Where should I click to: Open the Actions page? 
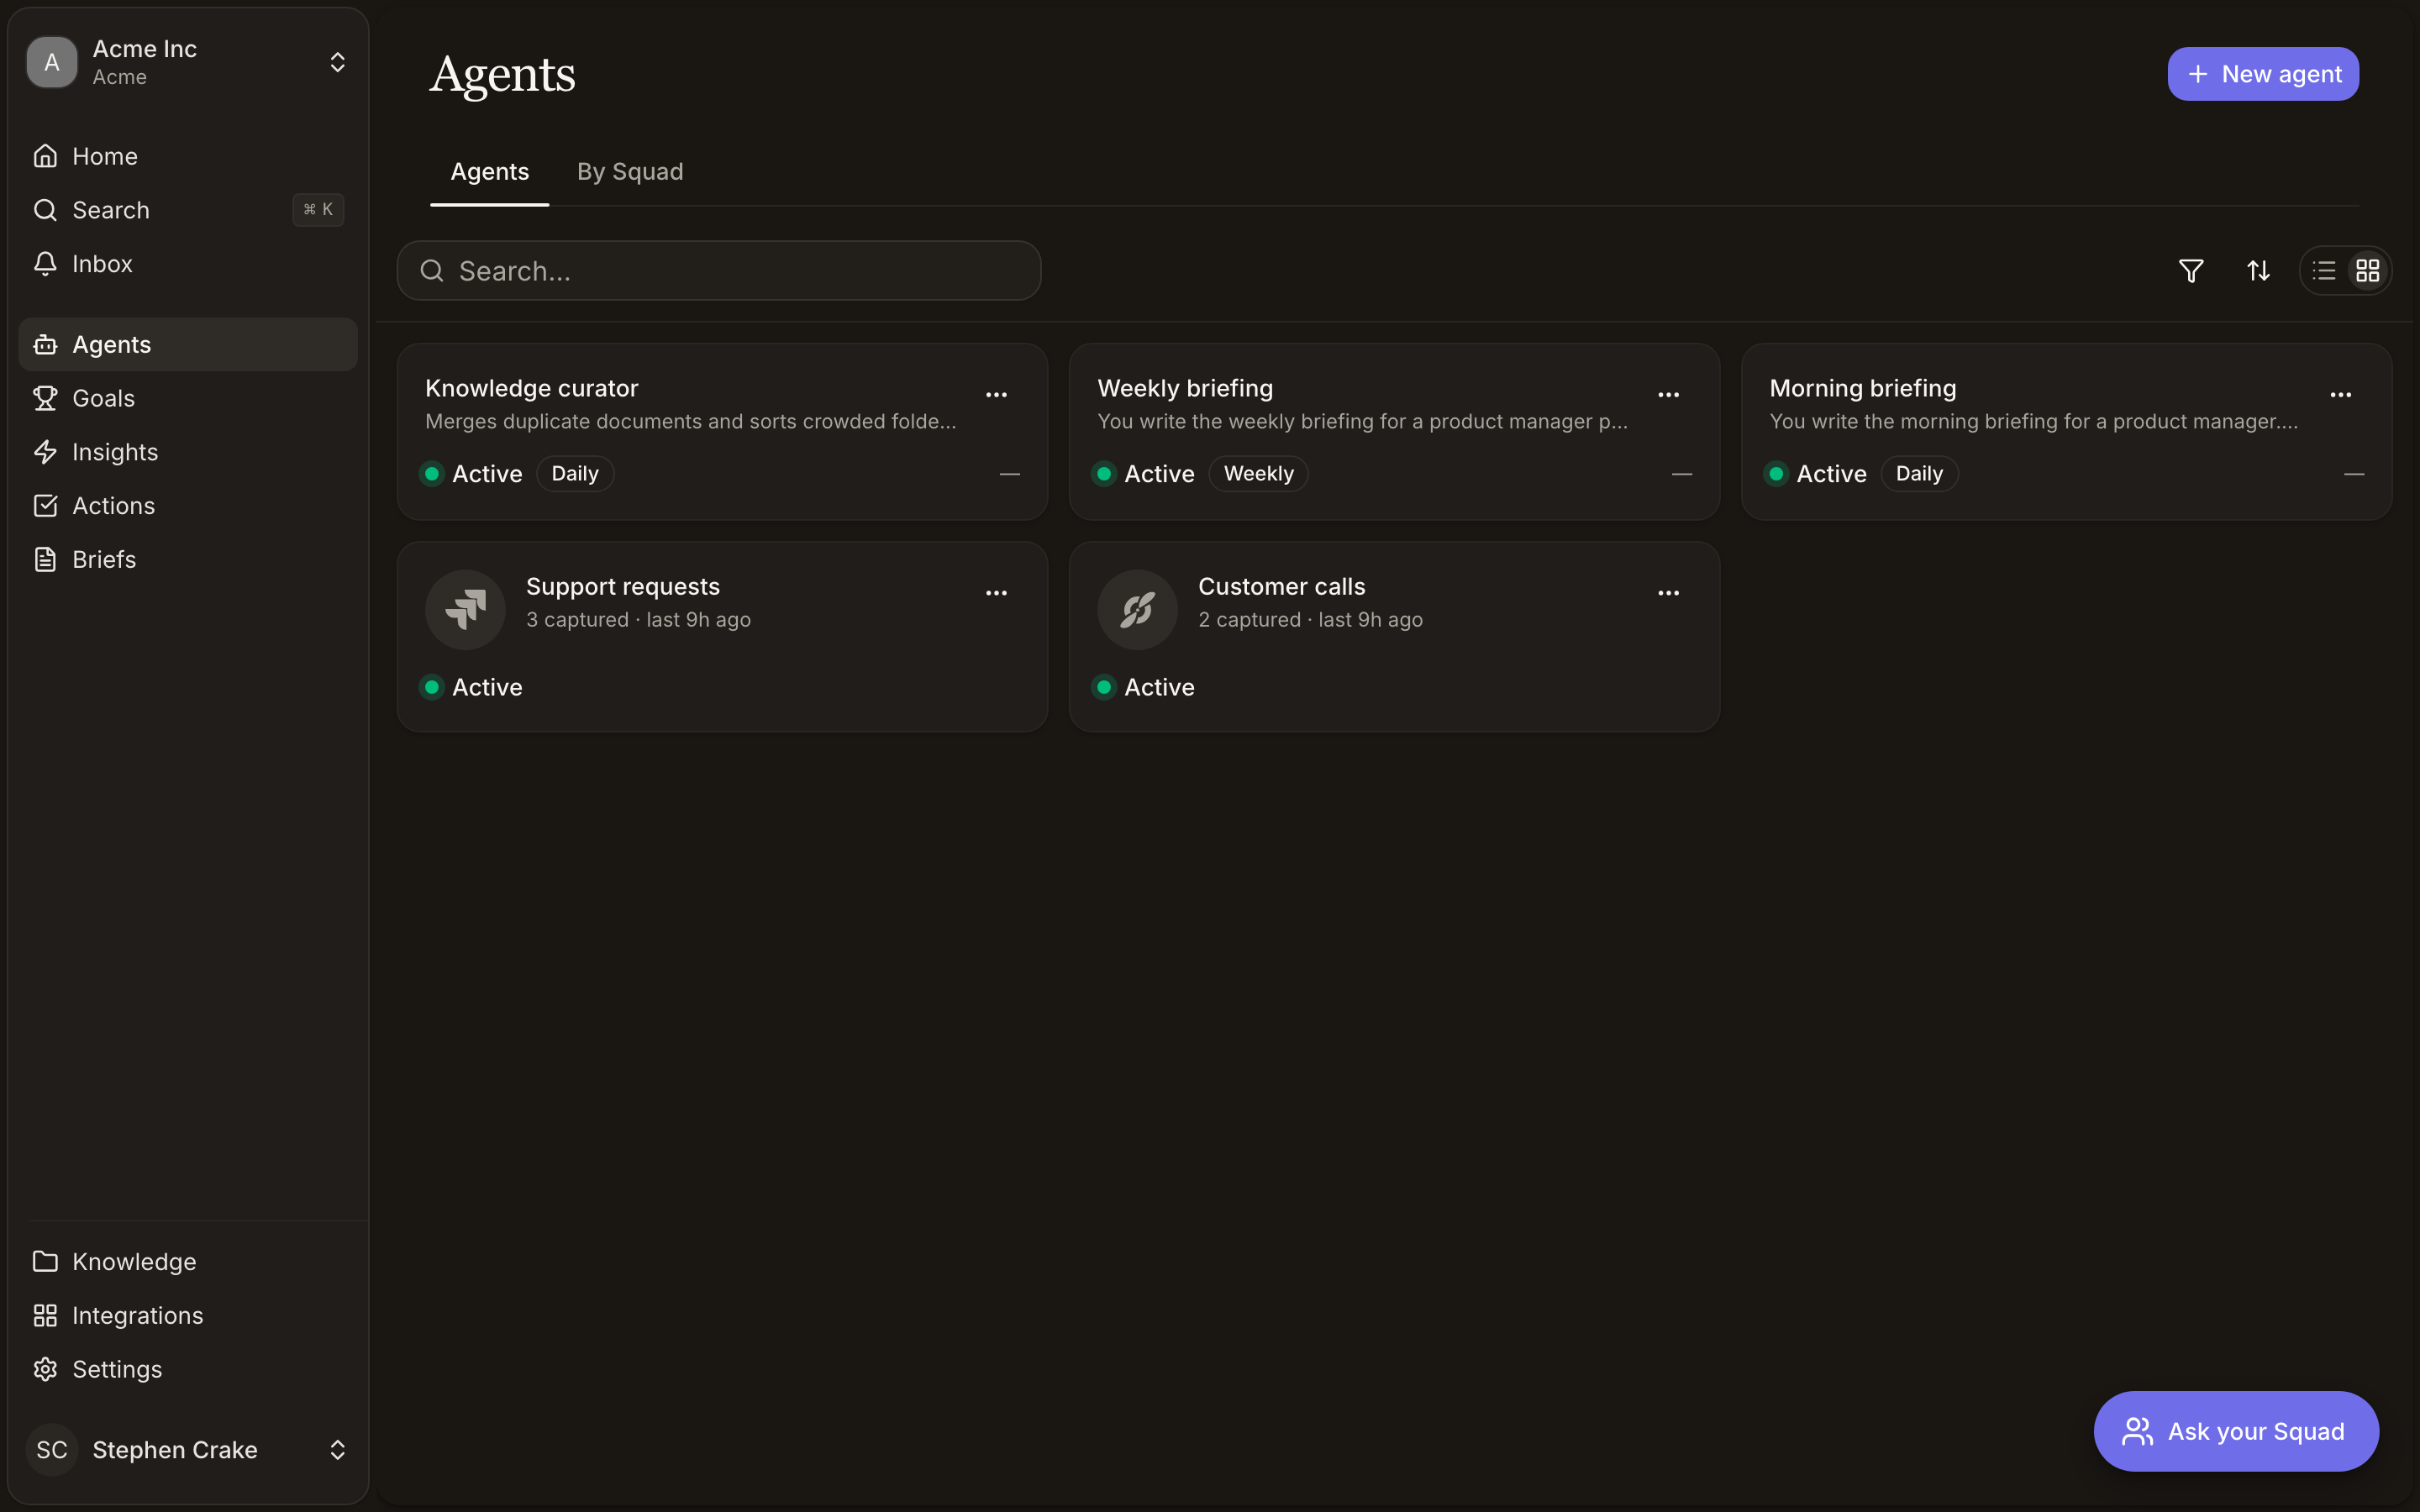[x=188, y=506]
